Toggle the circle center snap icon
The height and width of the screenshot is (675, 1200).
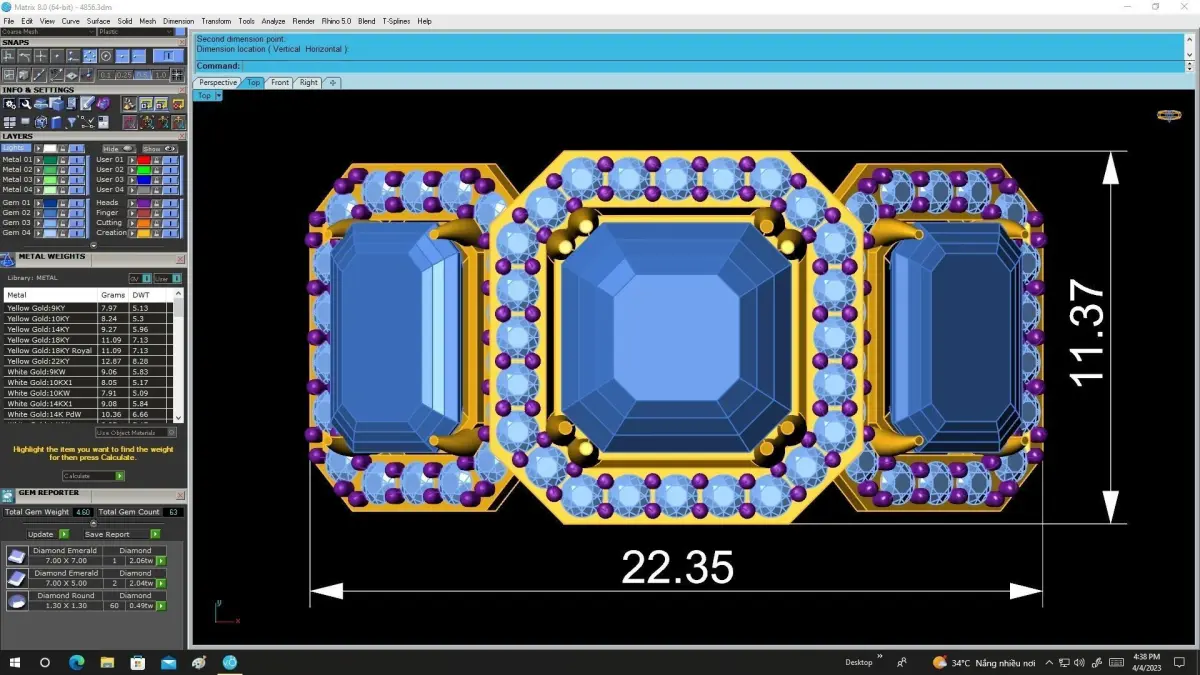[x=106, y=56]
